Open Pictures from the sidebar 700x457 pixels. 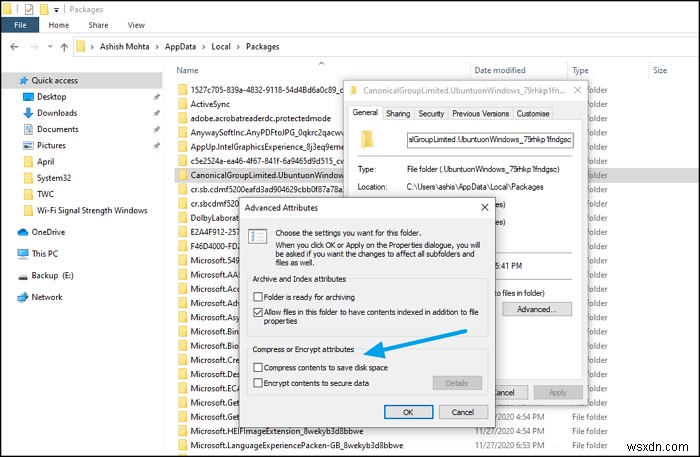pos(51,145)
